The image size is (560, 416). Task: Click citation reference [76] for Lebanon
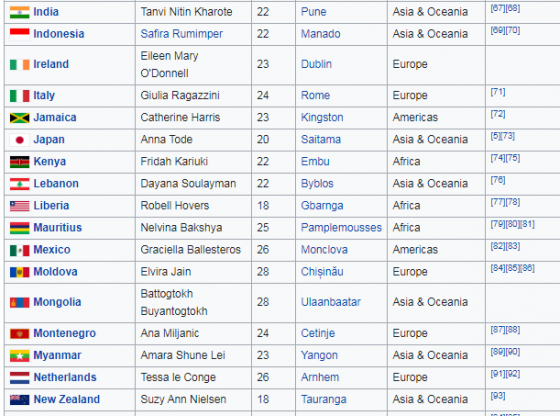[x=498, y=180]
